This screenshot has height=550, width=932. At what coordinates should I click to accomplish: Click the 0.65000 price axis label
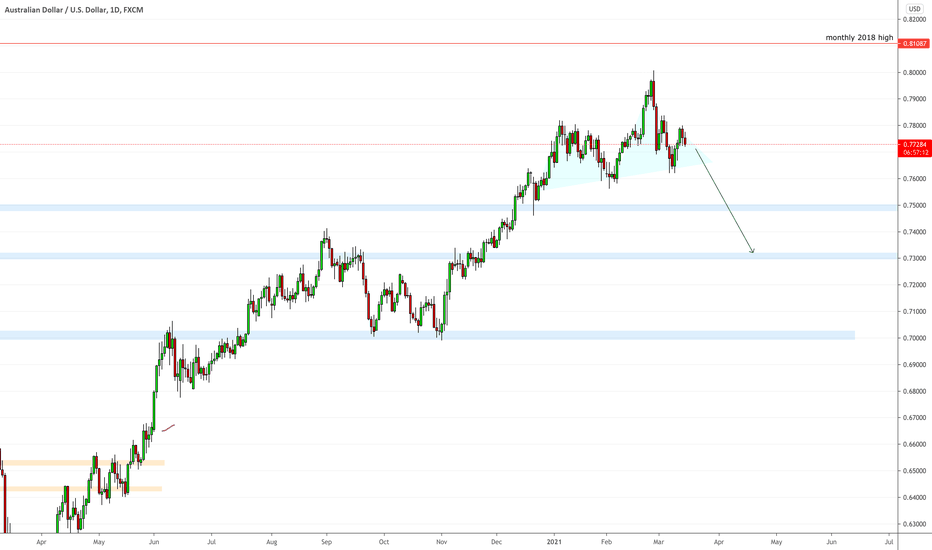pyautogui.click(x=915, y=471)
